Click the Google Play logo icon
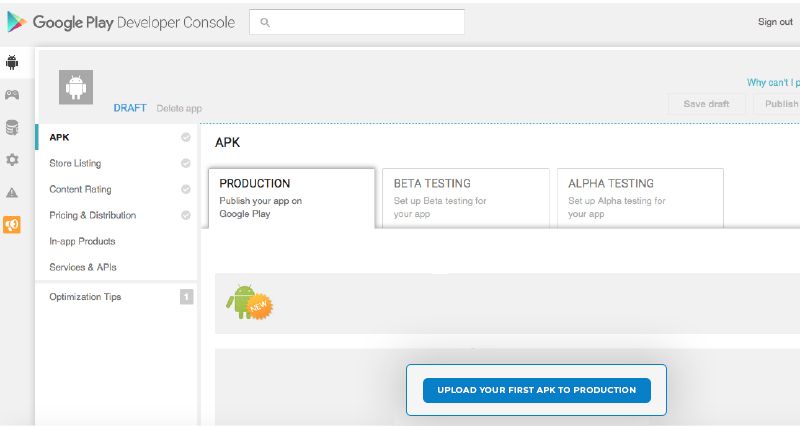The height and width of the screenshot is (426, 800). click(16, 22)
